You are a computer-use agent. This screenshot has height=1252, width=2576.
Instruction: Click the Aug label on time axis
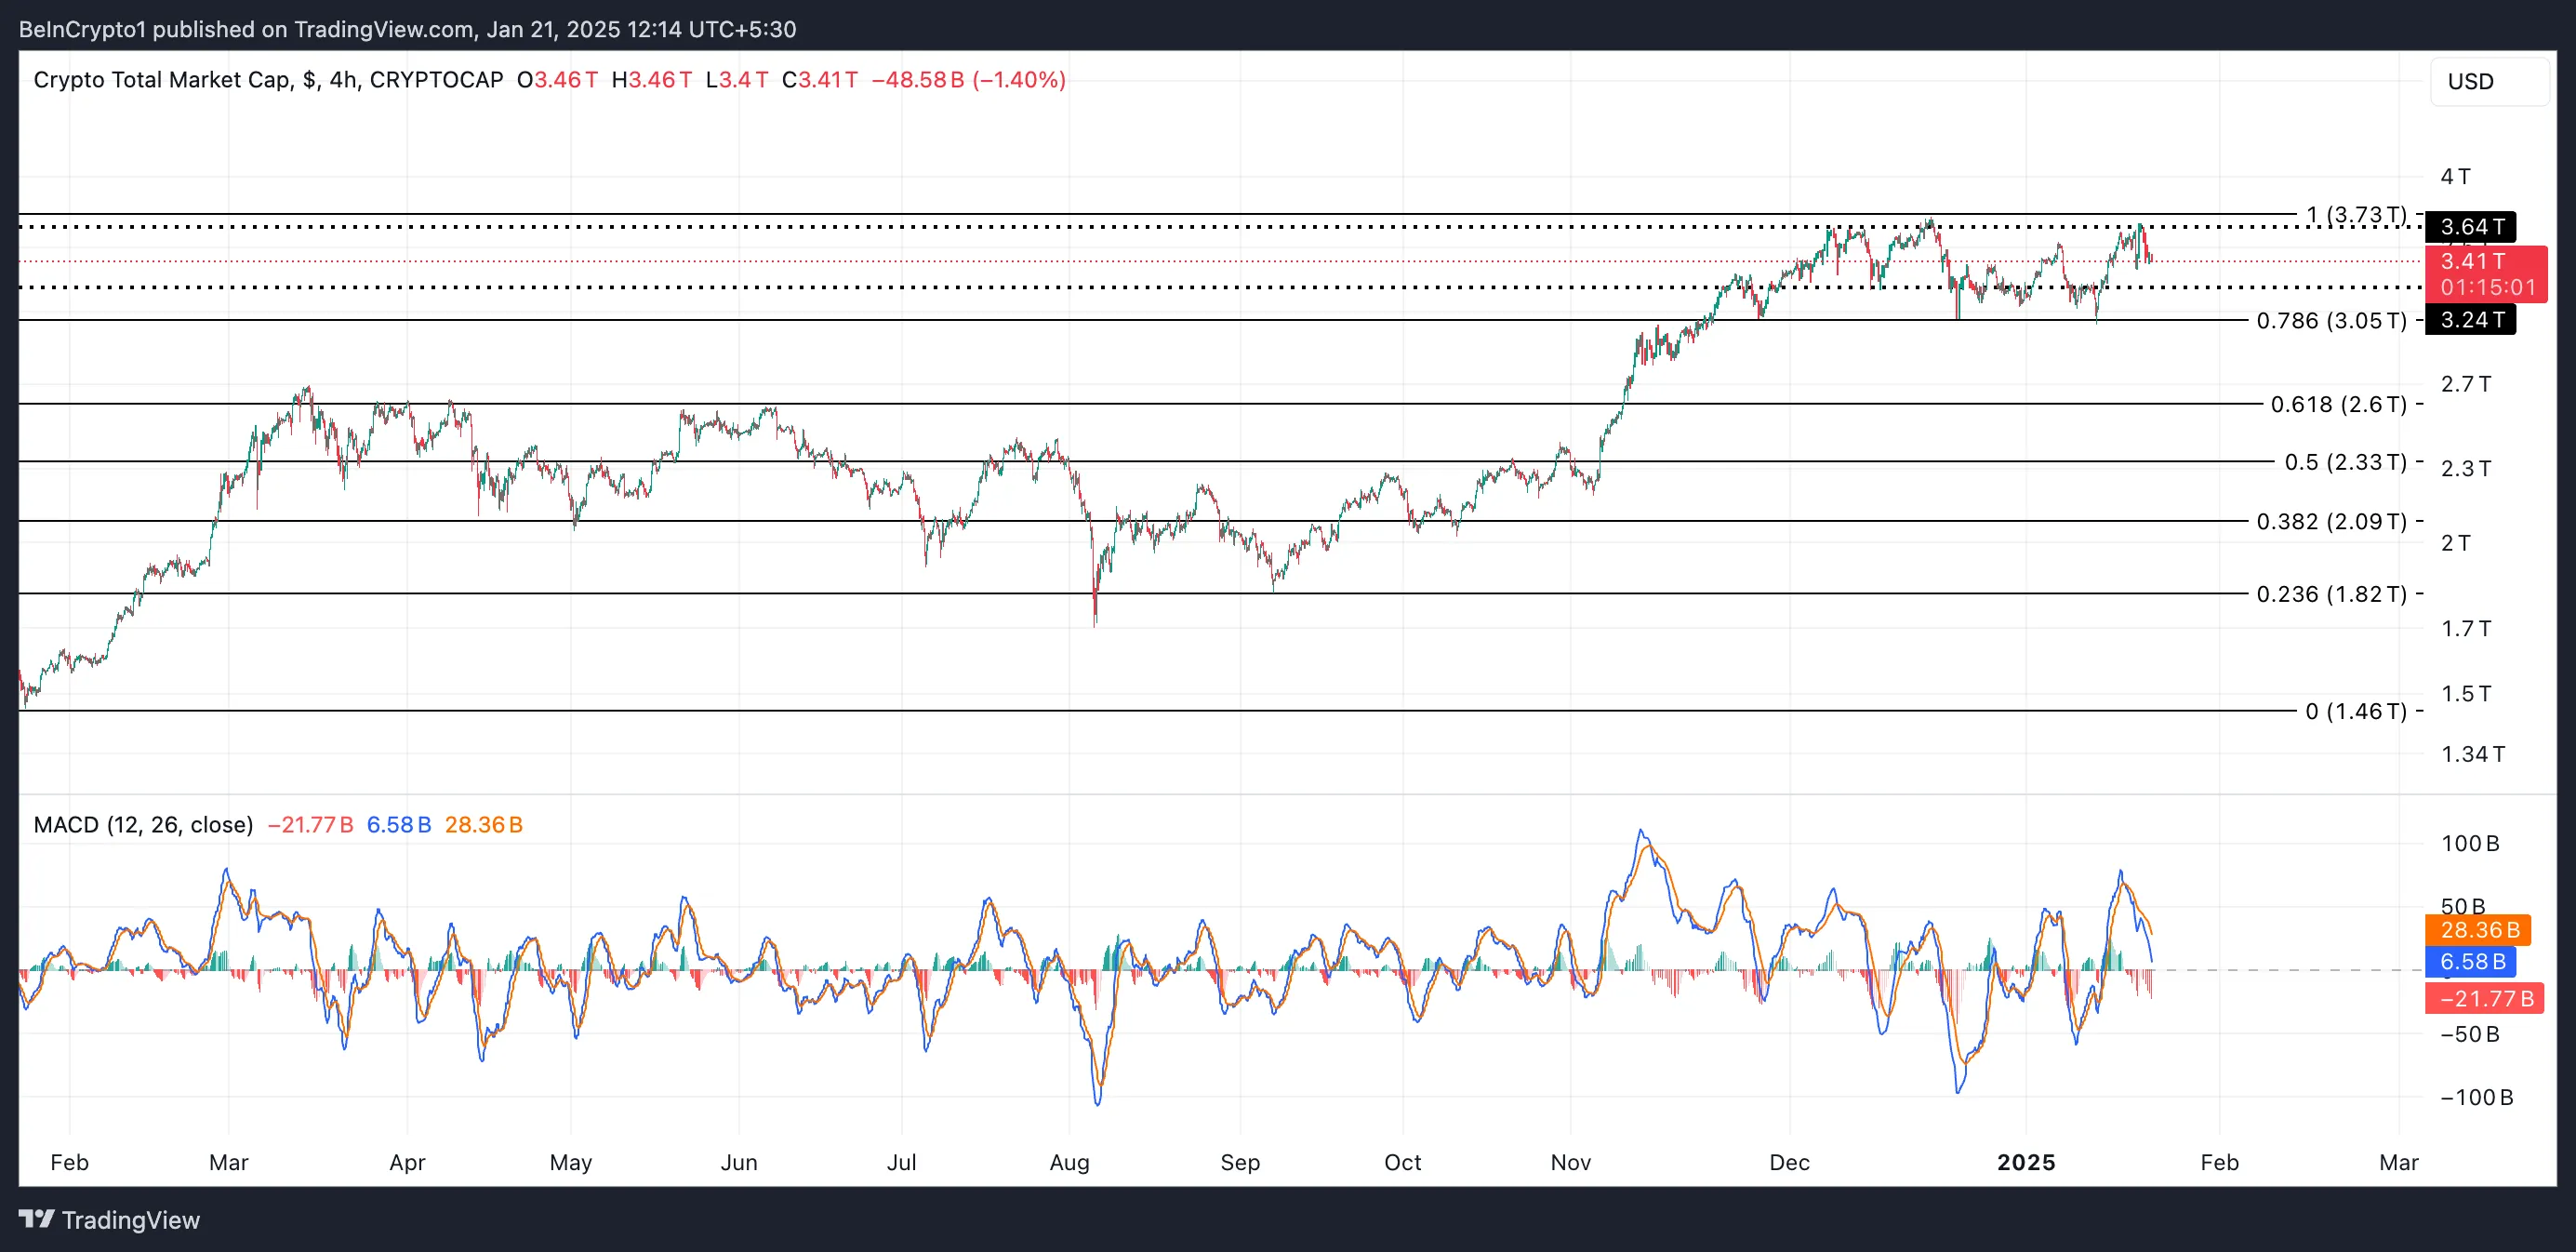1069,1162
